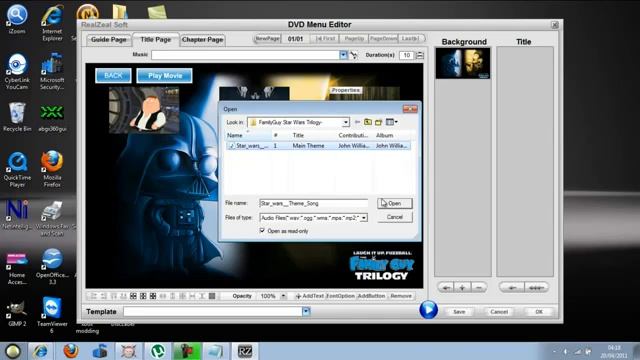Open the GIMP 2 desktop icon
This screenshot has width=640, height=360.
[17, 312]
